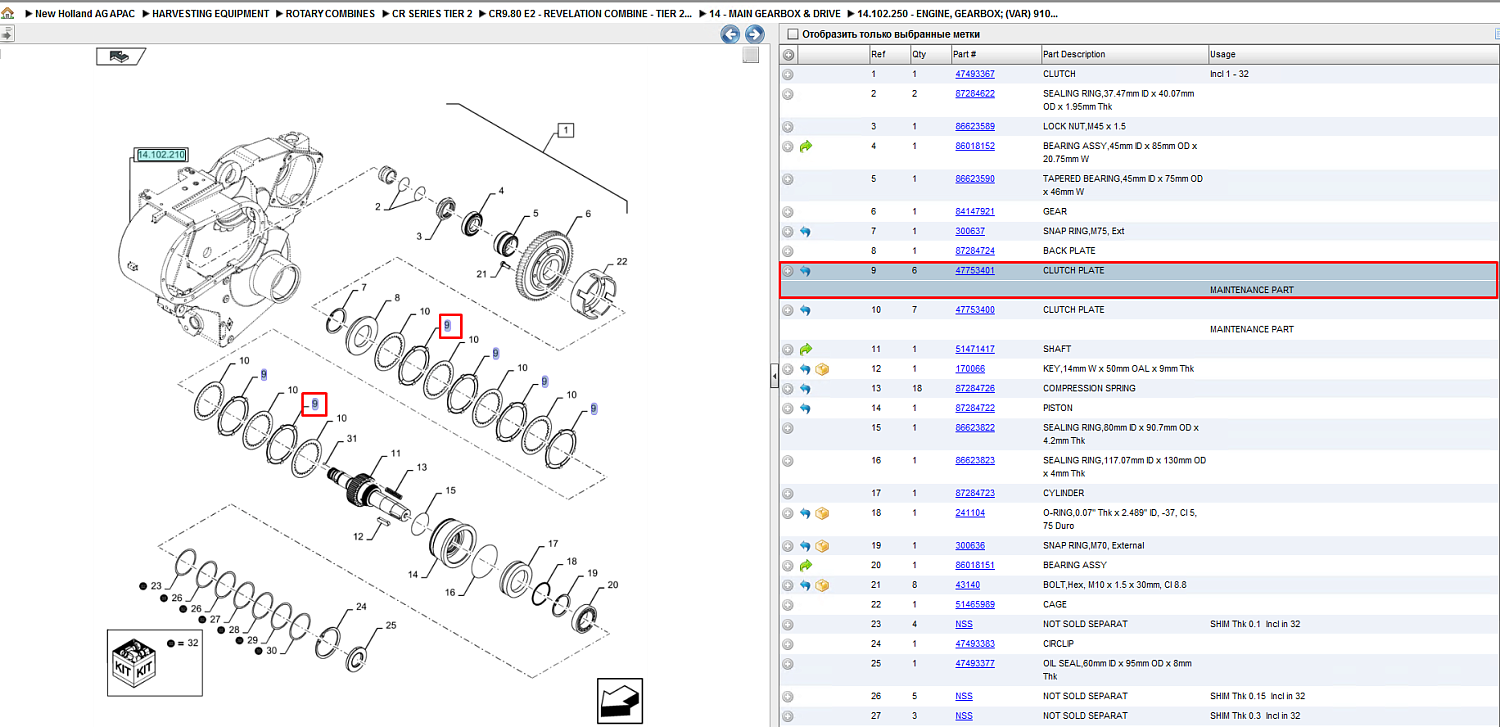This screenshot has height=727, width=1500.
Task: Click the return arrow icon at diagram bottom right
Action: (620, 700)
